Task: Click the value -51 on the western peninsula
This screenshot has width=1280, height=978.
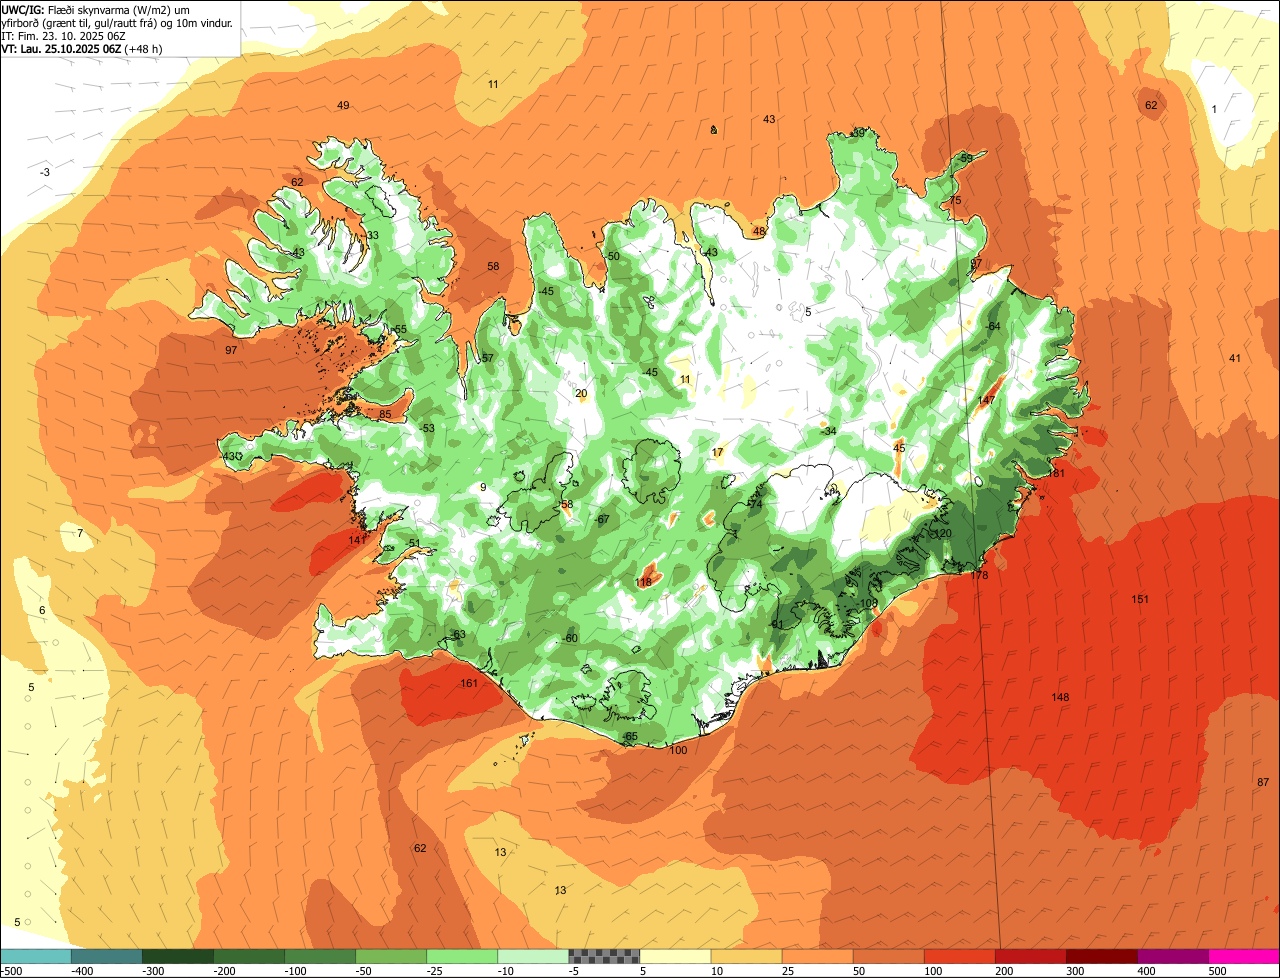Action: click(413, 543)
